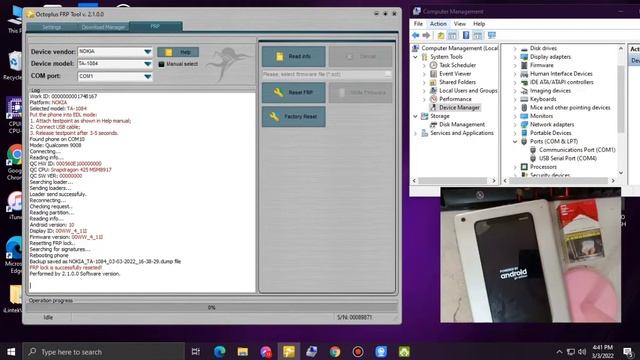The image size is (640, 360).
Task: Click the Reset FRP button
Action: point(293,93)
